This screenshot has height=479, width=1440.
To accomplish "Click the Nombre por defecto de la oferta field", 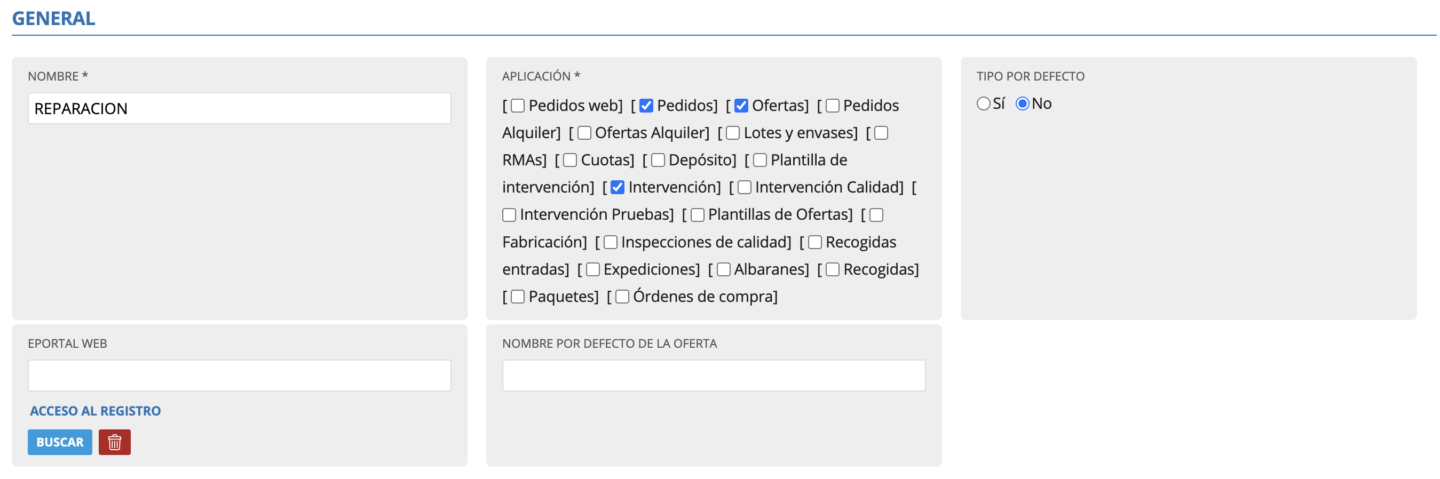I will pos(713,376).
